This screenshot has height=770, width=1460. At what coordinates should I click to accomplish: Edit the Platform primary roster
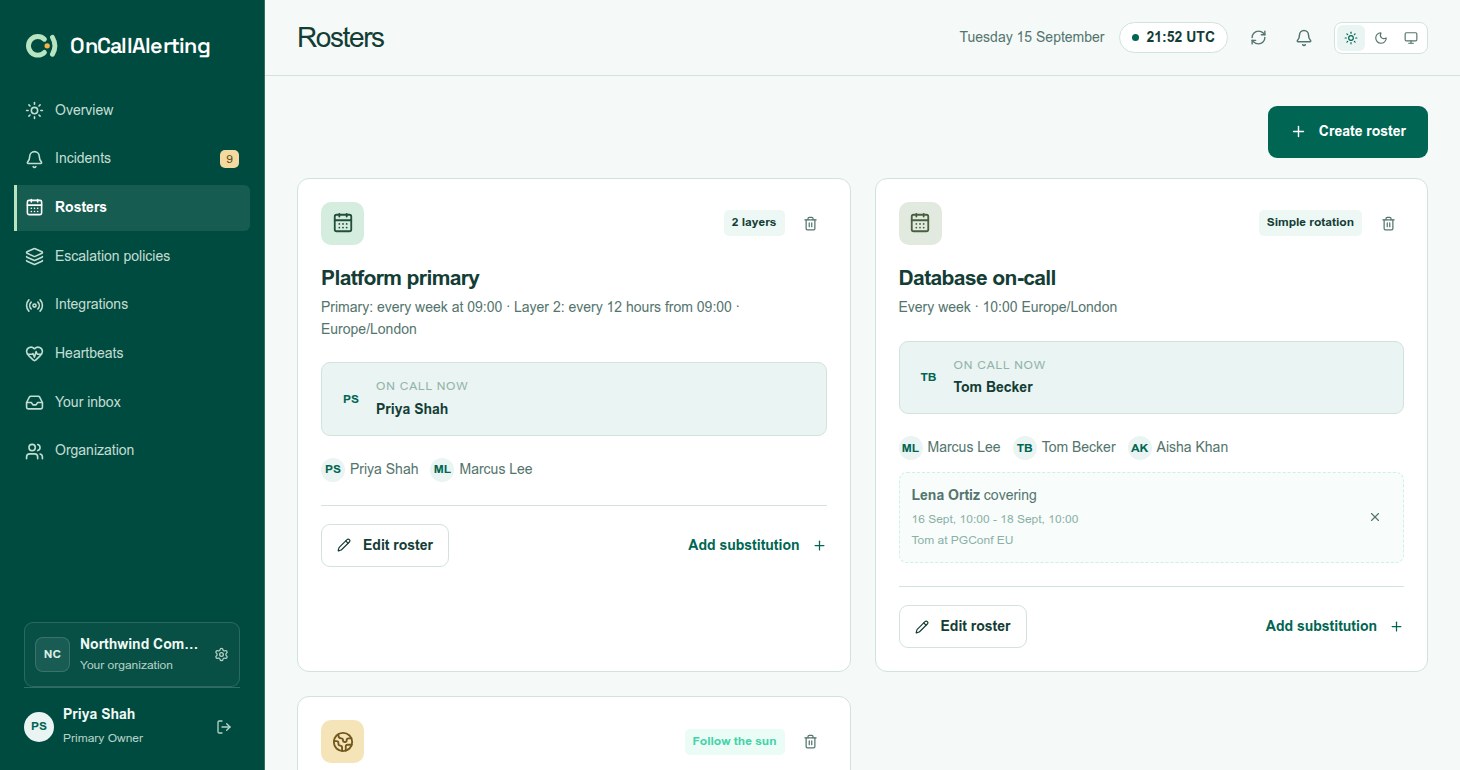[385, 545]
